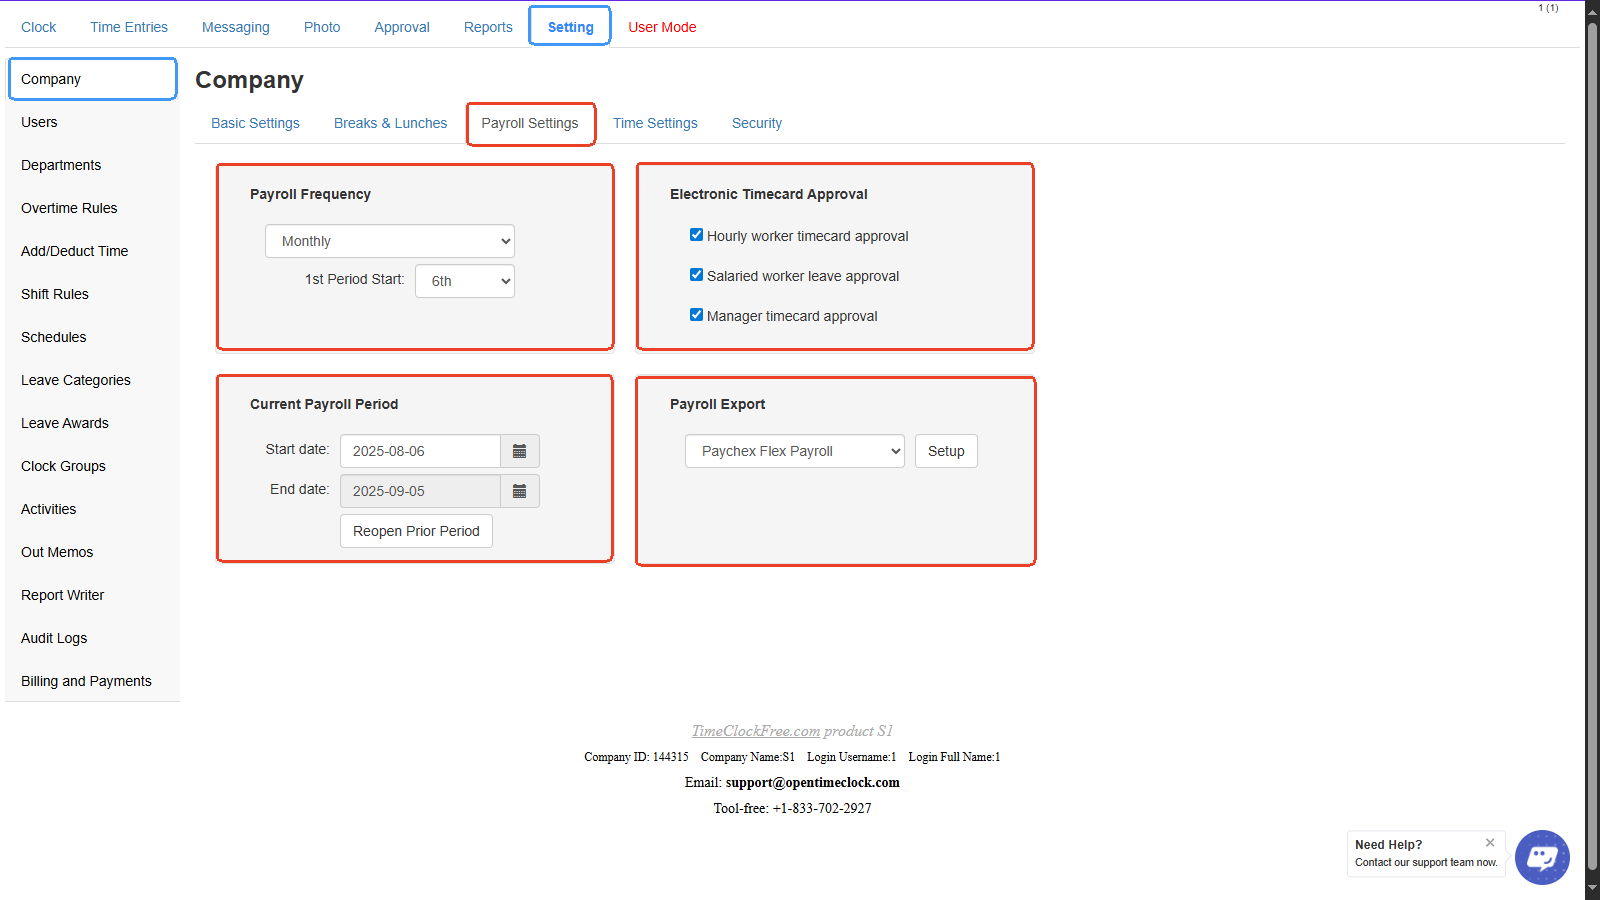Expand the Paychex Flex Payroll dropdown
Screen dimensions: 1600x900
(794, 451)
